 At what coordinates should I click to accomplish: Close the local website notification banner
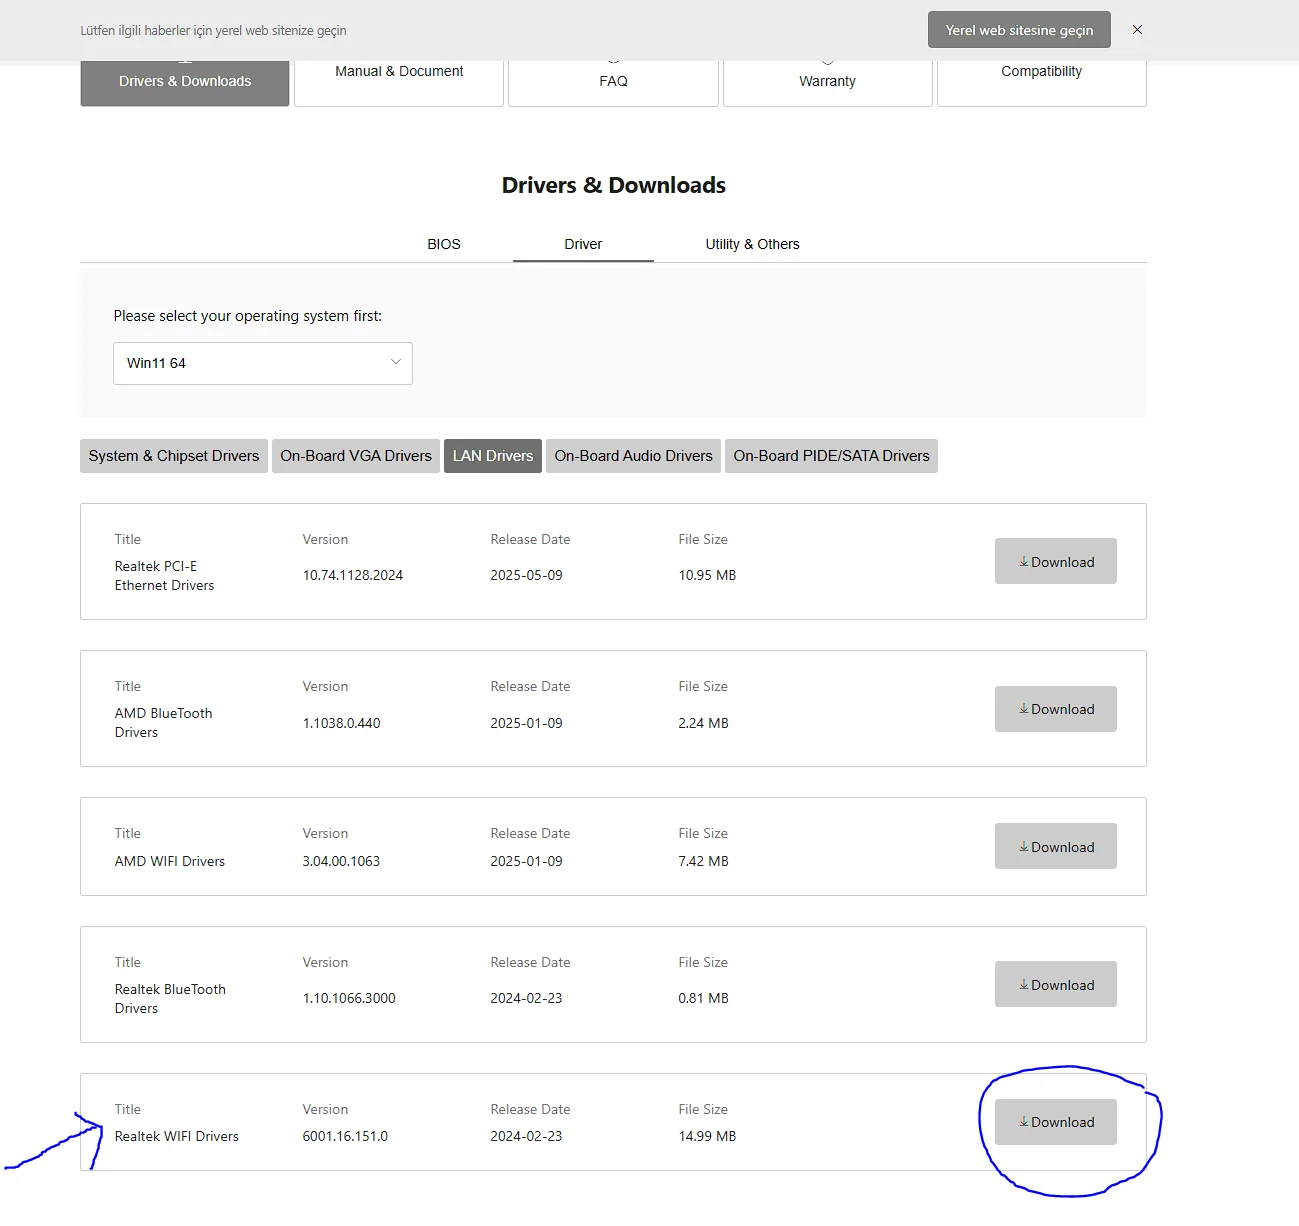coord(1137,30)
